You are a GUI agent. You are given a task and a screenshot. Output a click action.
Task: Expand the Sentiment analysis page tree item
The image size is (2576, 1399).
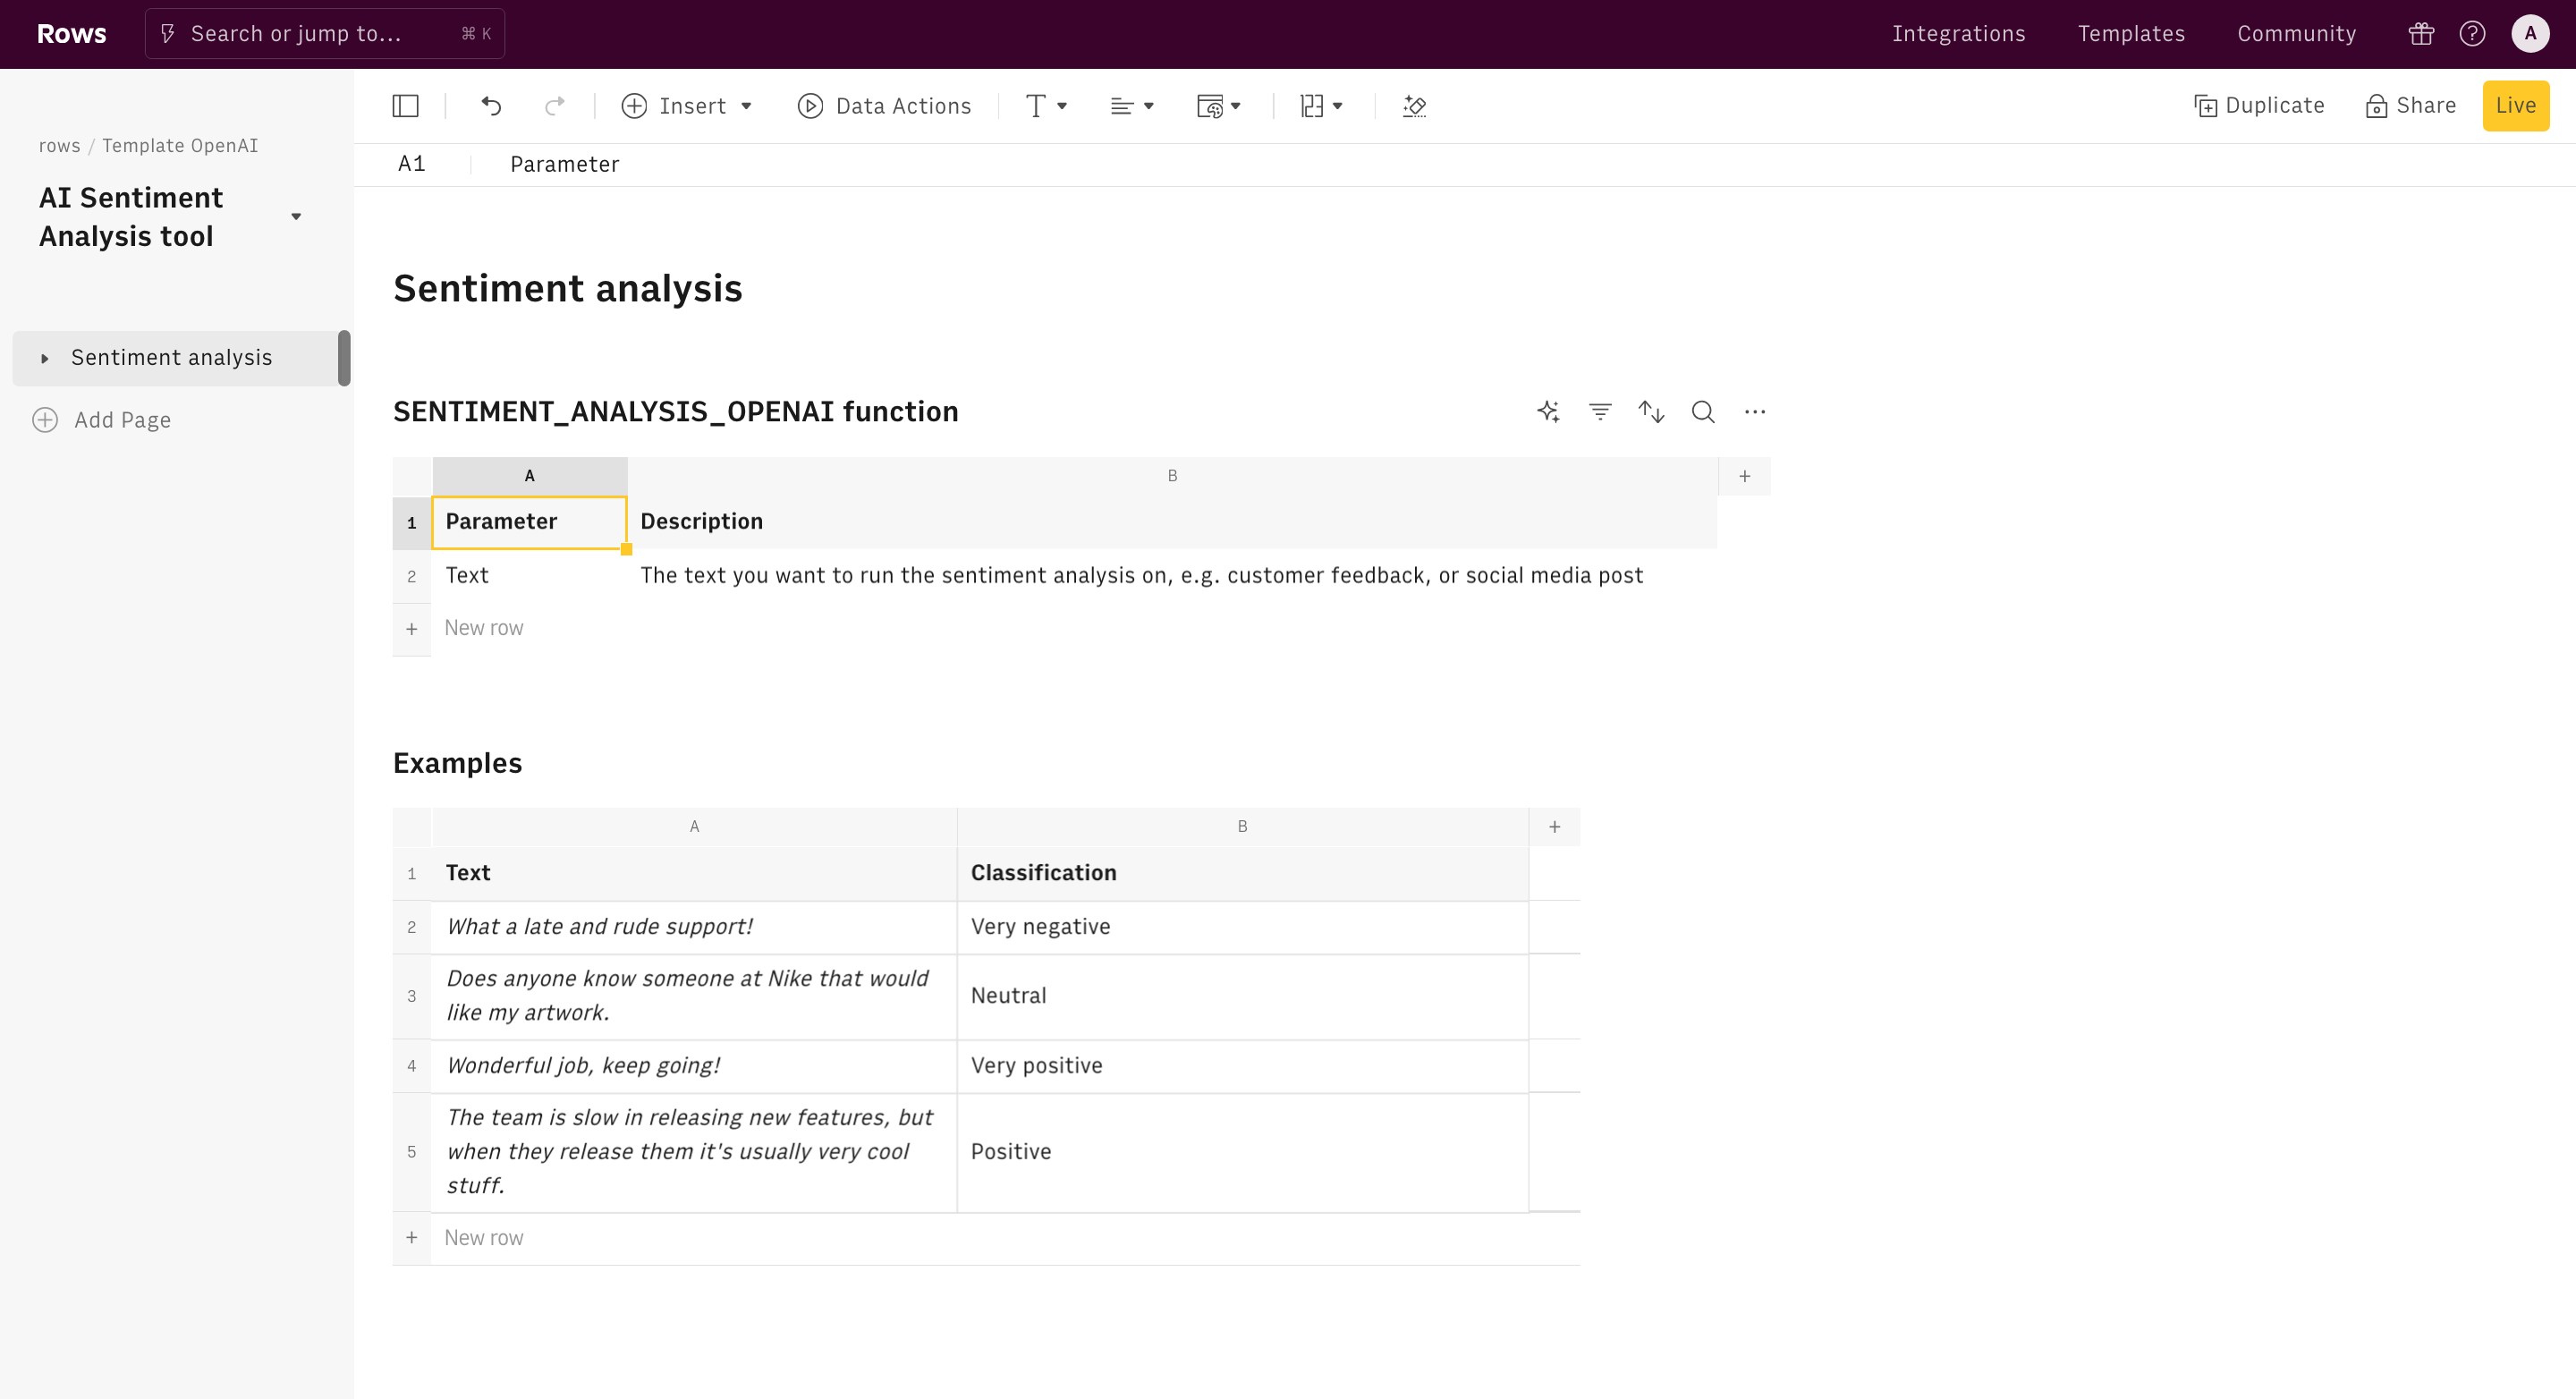44,358
